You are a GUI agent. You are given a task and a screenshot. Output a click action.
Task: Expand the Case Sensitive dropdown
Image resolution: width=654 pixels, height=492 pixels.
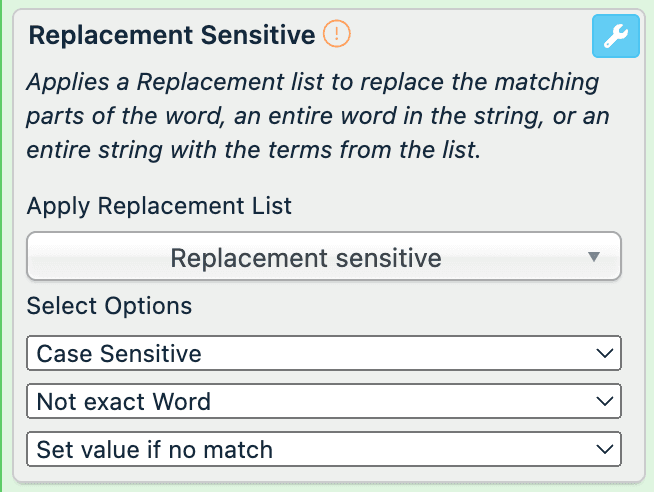tap(324, 353)
